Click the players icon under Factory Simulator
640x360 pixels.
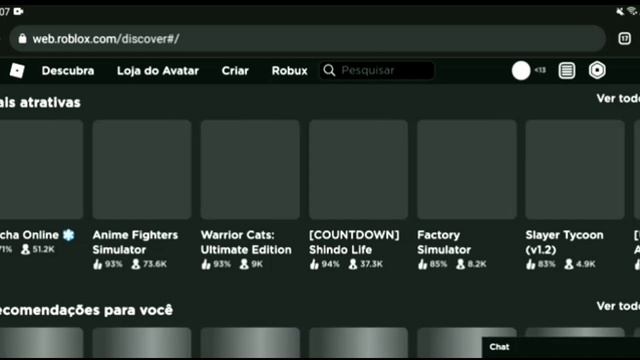pyautogui.click(x=460, y=264)
